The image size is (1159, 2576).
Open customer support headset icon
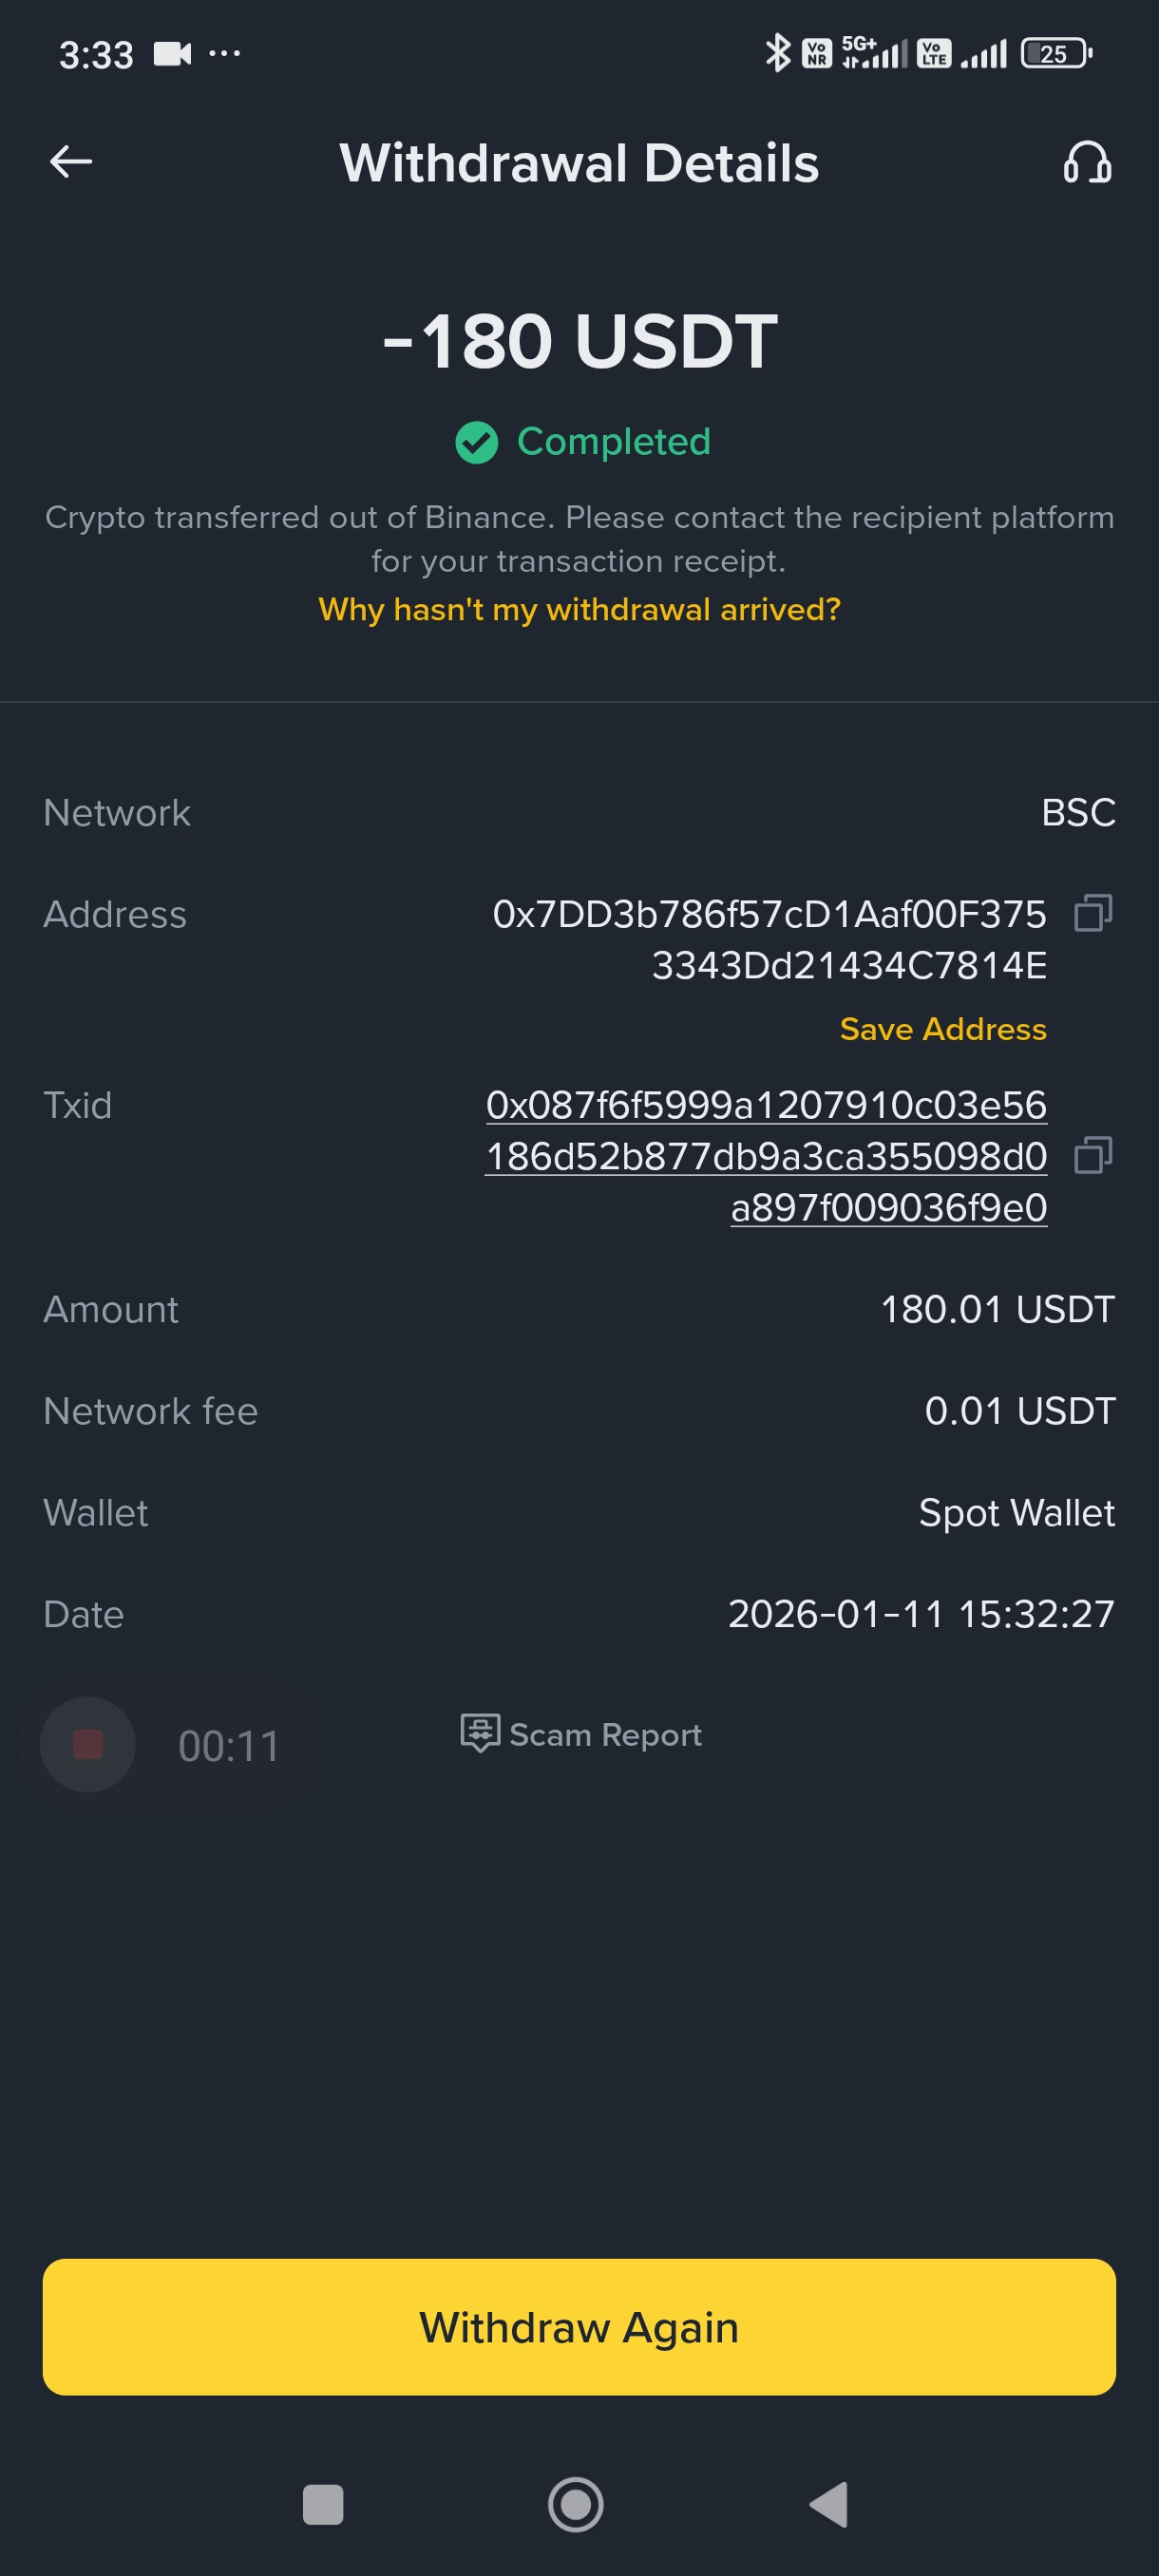click(1087, 162)
